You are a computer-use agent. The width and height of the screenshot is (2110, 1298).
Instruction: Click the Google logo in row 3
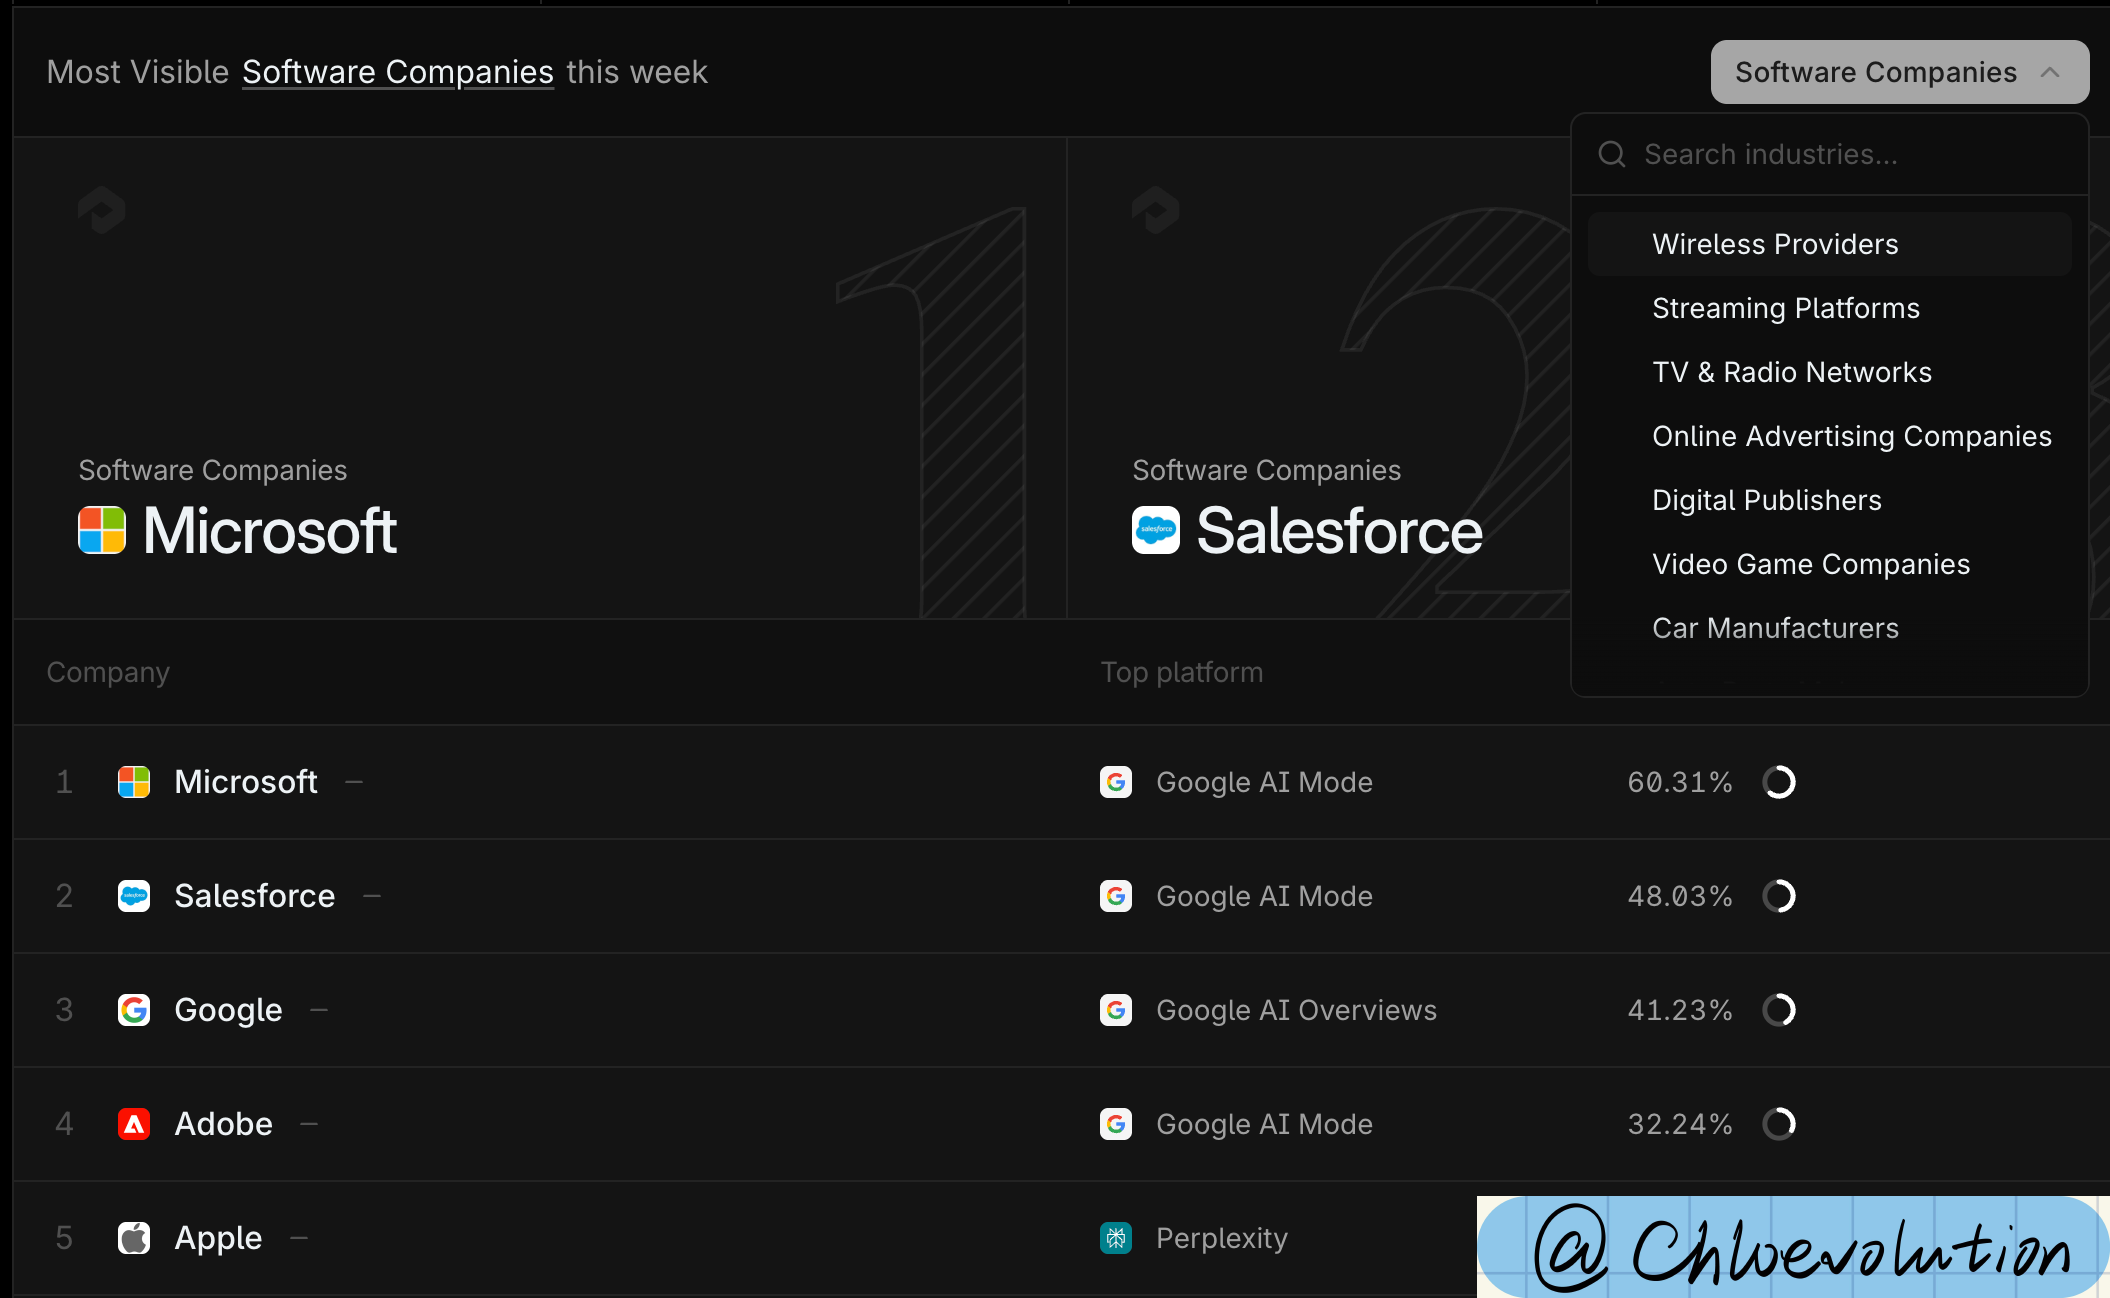pyautogui.click(x=134, y=1010)
